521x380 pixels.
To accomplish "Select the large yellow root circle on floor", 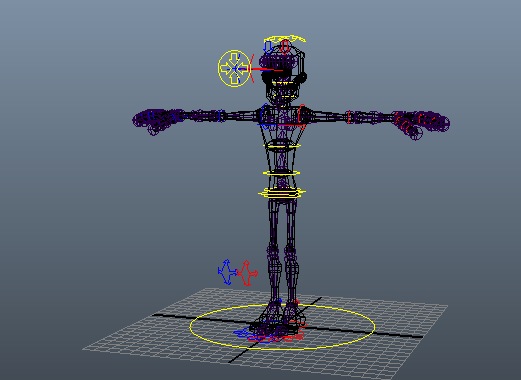I will (283, 327).
